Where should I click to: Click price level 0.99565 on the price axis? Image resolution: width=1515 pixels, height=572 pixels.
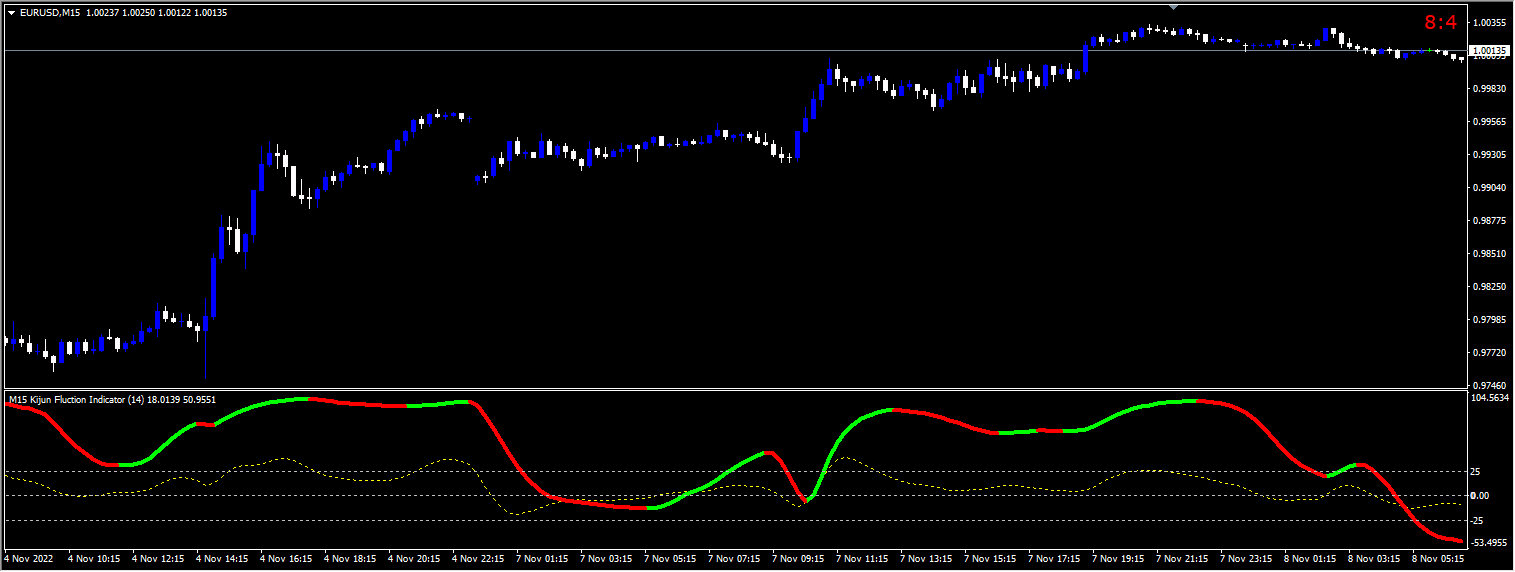1490,121
